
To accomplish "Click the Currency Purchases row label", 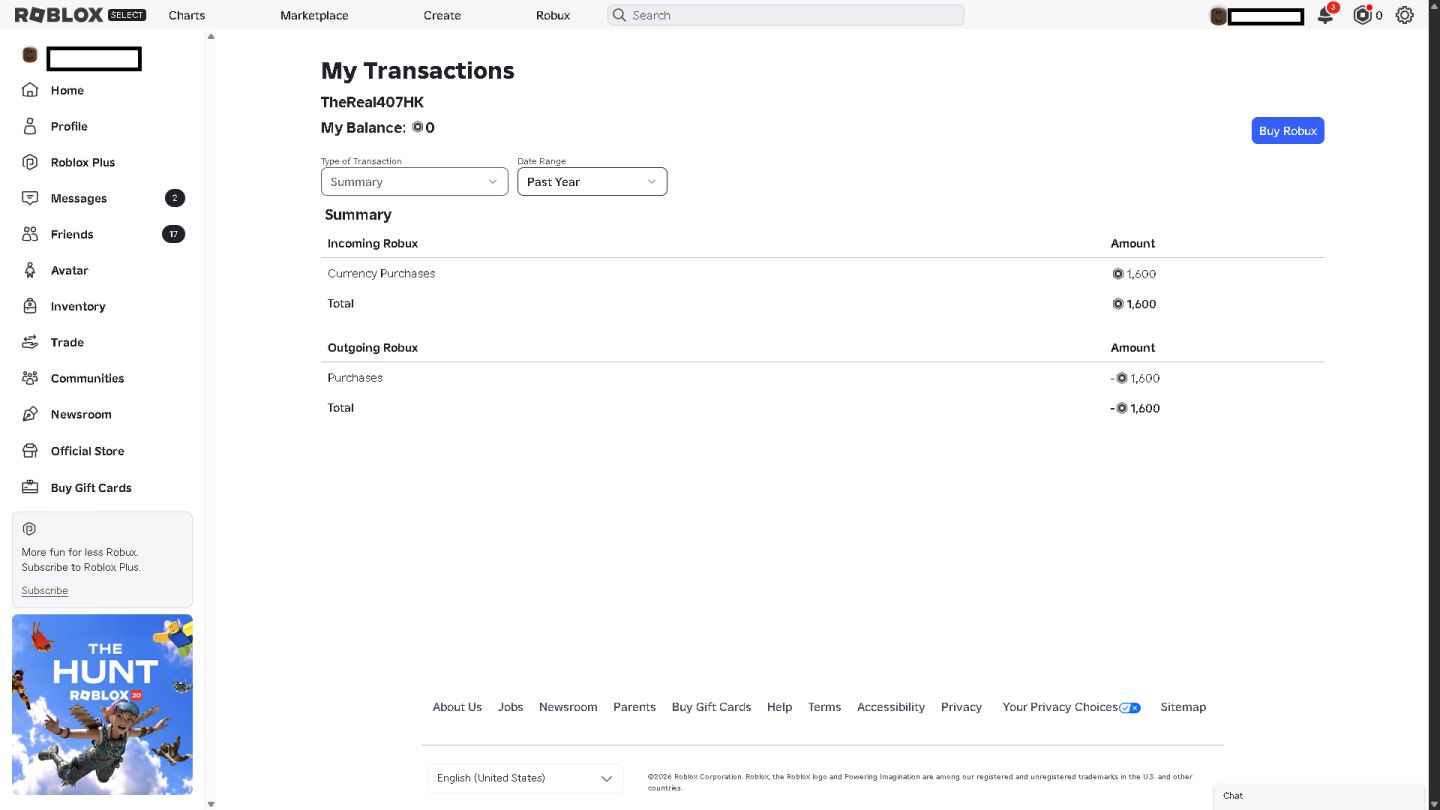I will click(381, 273).
